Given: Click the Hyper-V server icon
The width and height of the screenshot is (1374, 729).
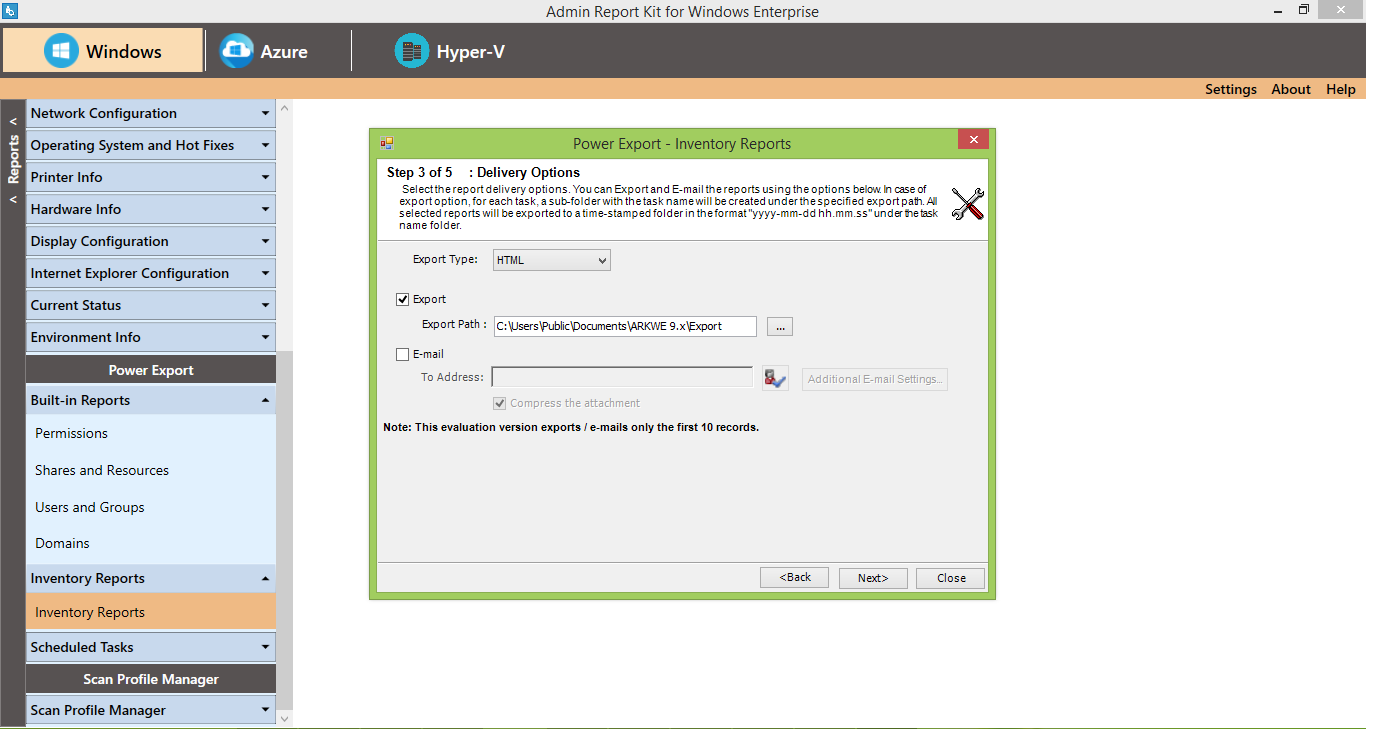Looking at the screenshot, I should 412,51.
